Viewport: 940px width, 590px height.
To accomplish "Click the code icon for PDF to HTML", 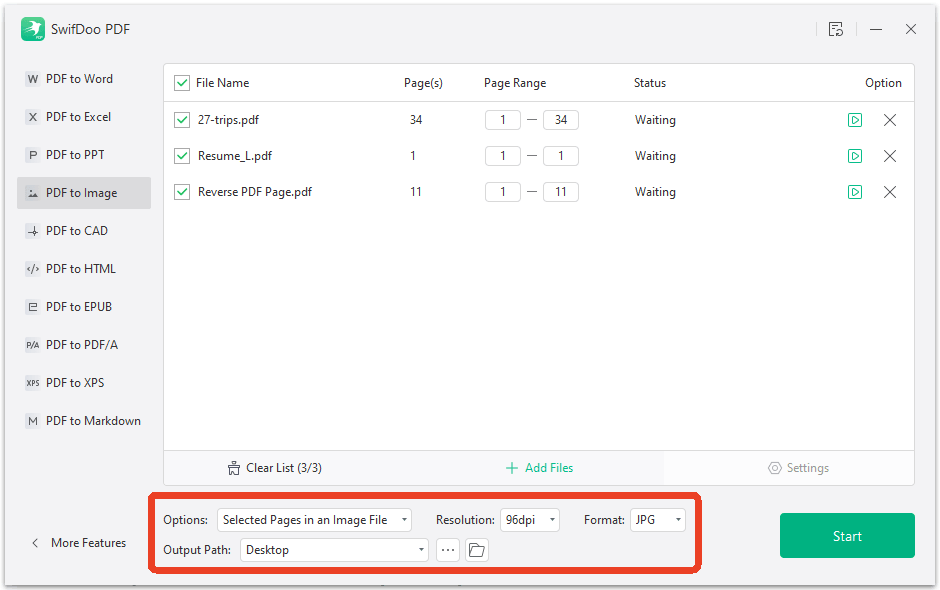I will 33,269.
